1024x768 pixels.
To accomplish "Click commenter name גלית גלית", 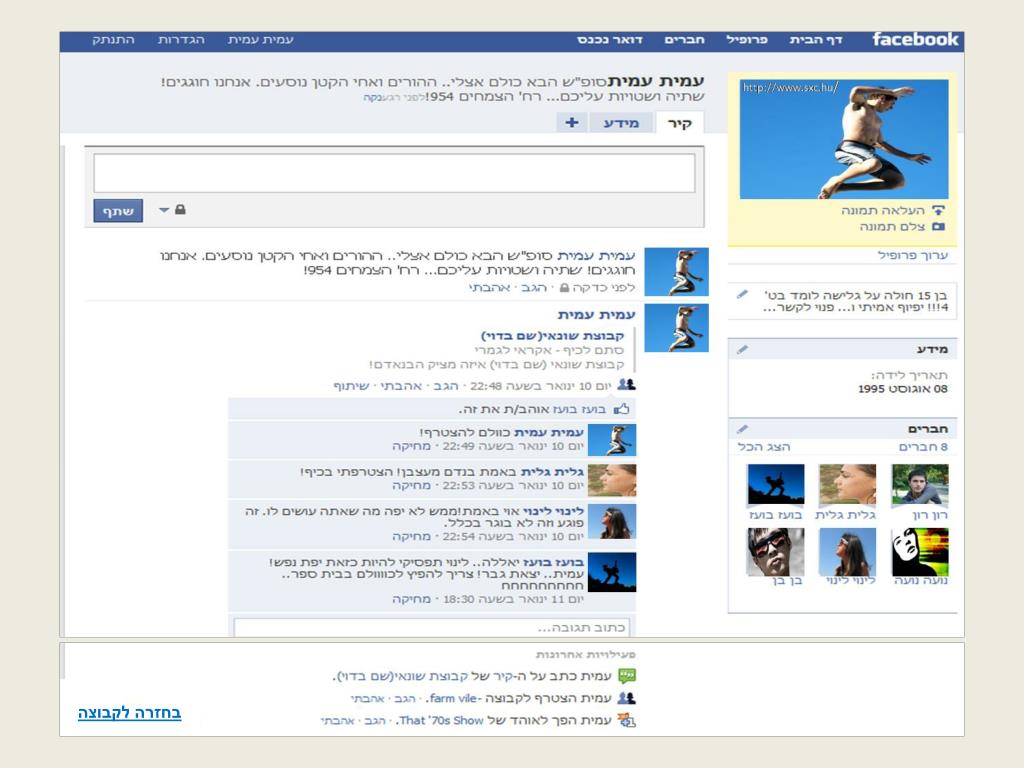I will pyautogui.click(x=552, y=472).
